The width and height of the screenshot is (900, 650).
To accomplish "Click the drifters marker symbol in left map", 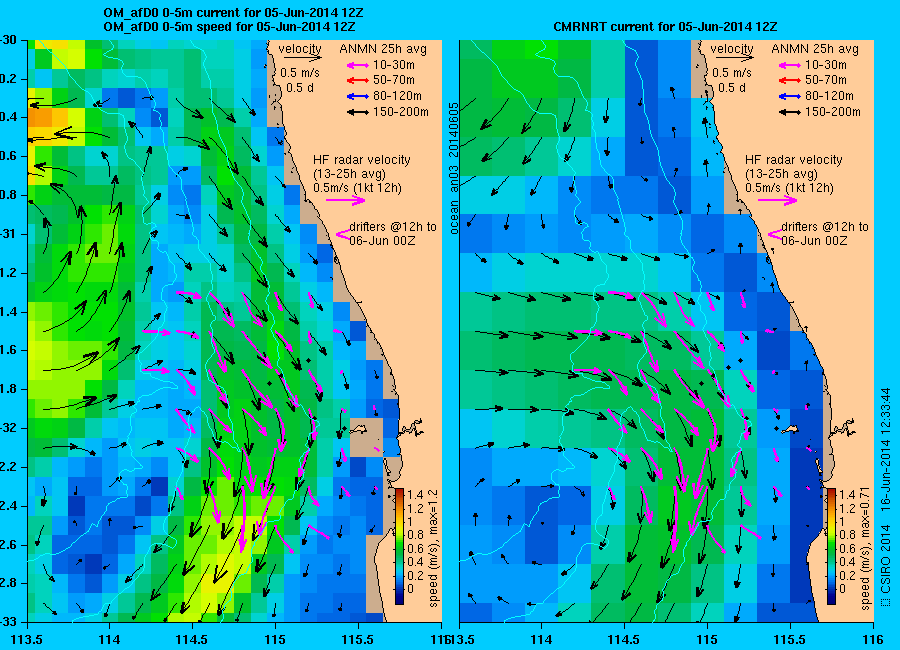I will tap(343, 234).
